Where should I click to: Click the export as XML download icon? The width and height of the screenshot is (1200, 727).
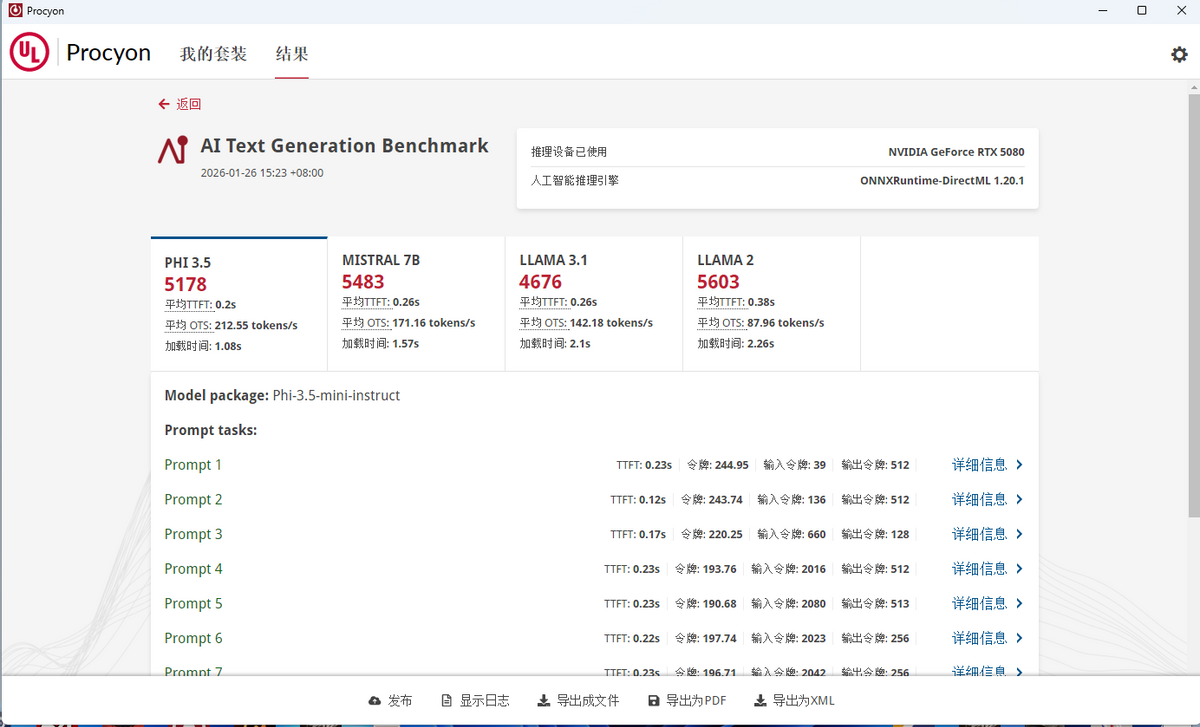(760, 701)
